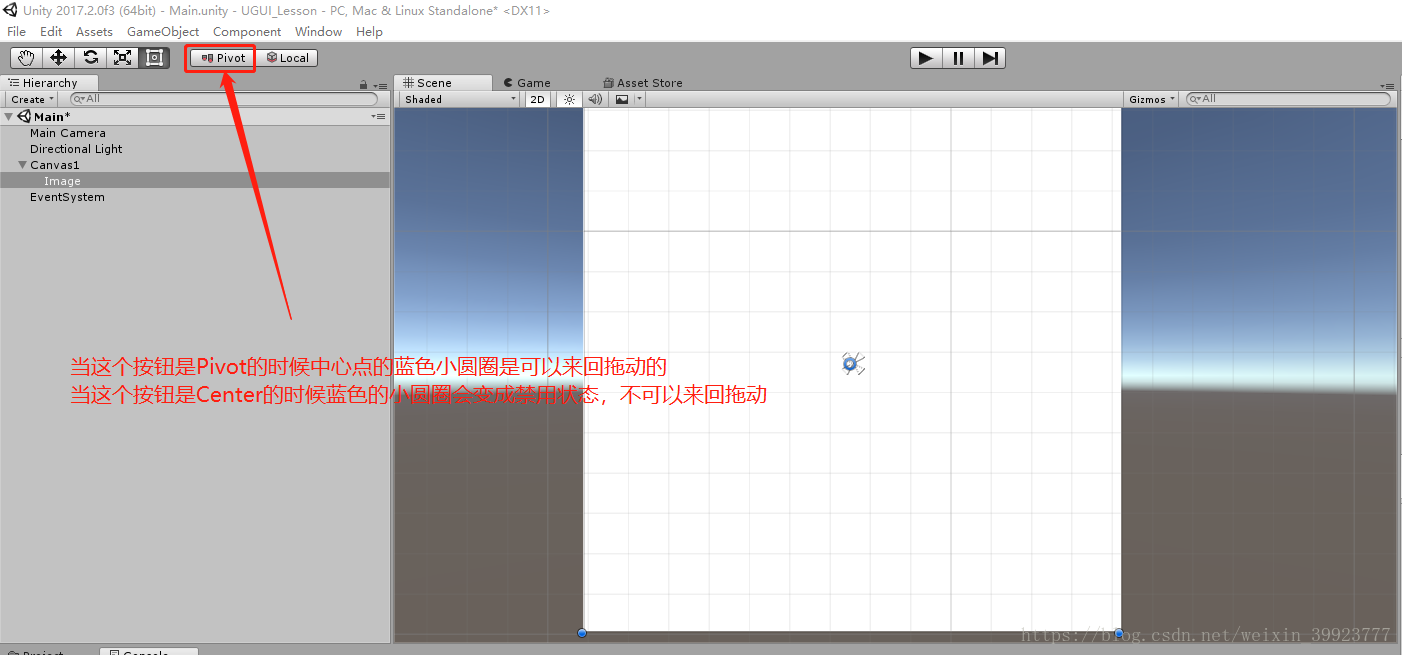This screenshot has height=655, width=1402.
Task: Click the bottom-left blue rect handle
Action: [582, 633]
